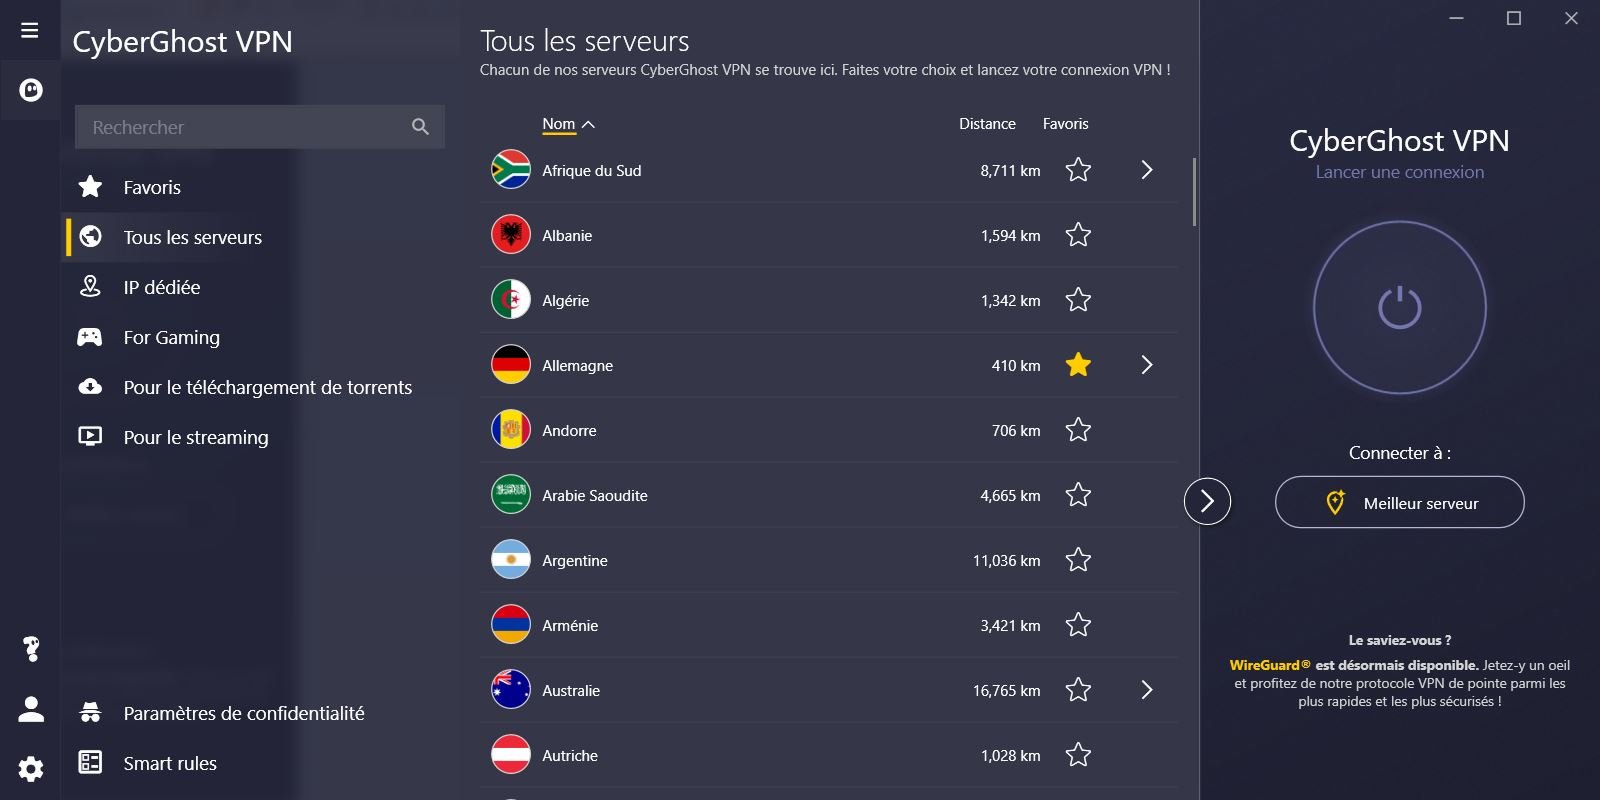Click the Meilleur serveur button
The width and height of the screenshot is (1600, 800).
[x=1399, y=502]
